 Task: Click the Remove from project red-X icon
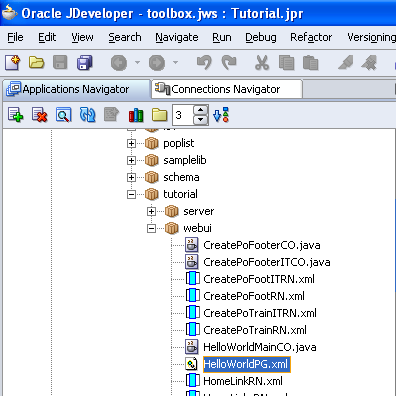[x=39, y=115]
